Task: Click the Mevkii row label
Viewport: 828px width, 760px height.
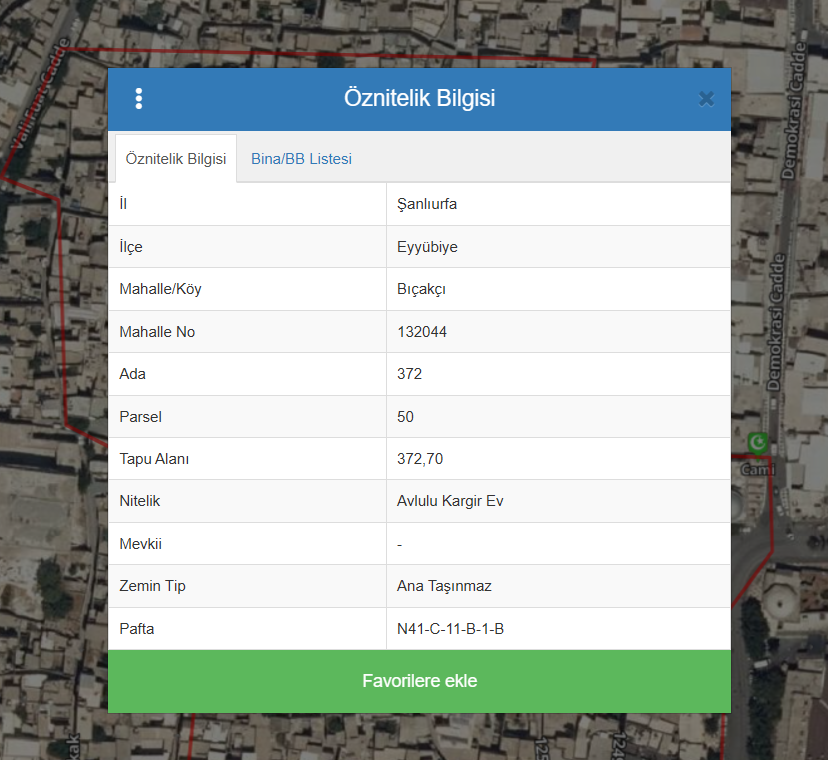Action: tap(140, 544)
